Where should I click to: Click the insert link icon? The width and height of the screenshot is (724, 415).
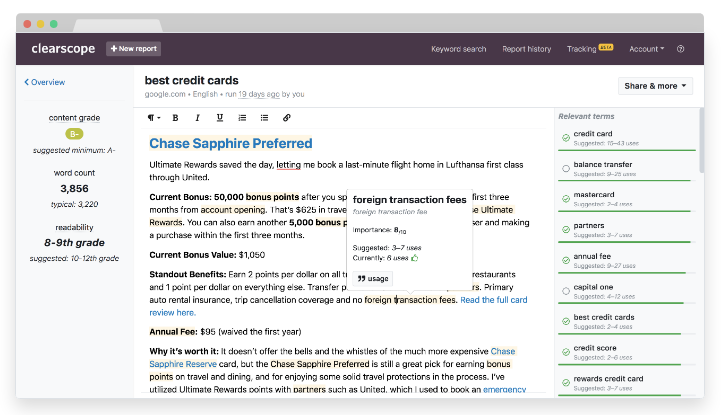287,118
